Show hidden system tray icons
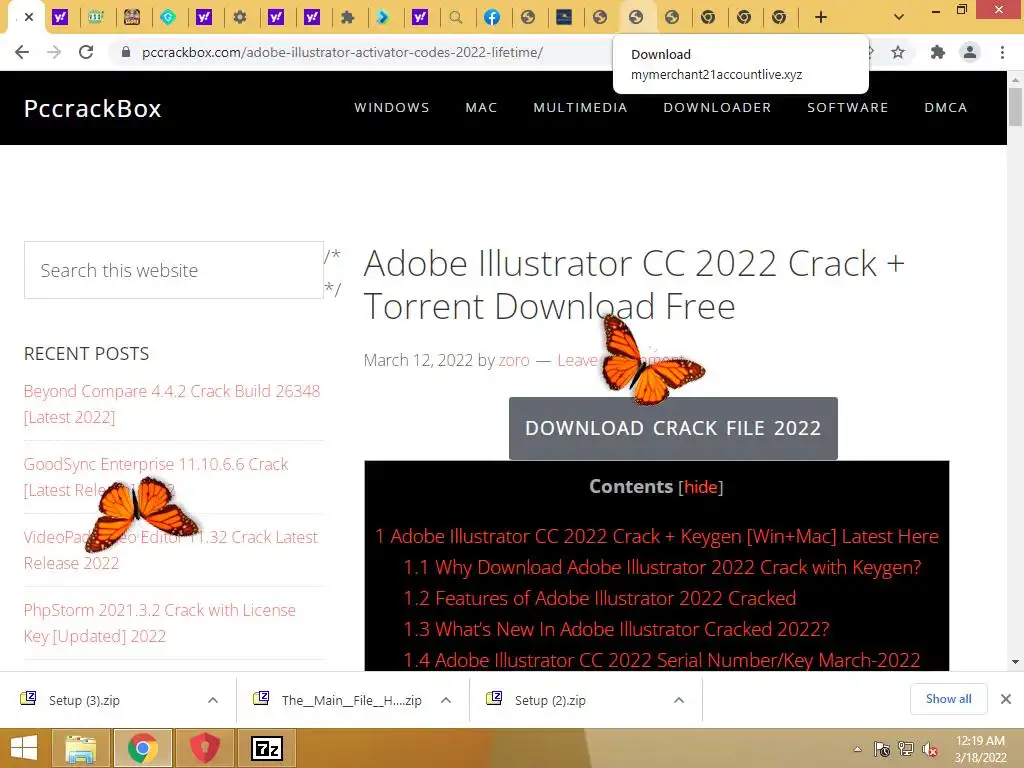Screen dimensions: 1024x768 [857, 749]
